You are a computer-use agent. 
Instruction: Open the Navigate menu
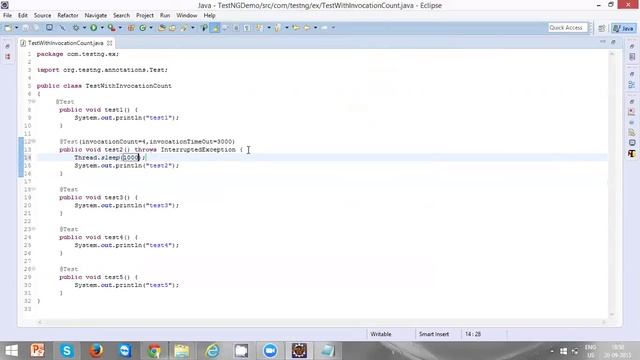pyautogui.click(x=96, y=16)
